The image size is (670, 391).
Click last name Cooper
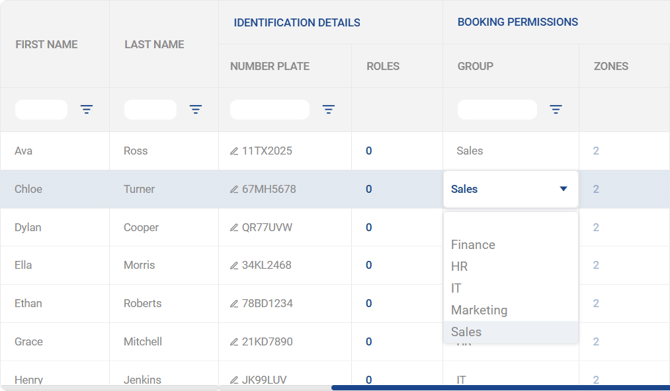pos(141,227)
